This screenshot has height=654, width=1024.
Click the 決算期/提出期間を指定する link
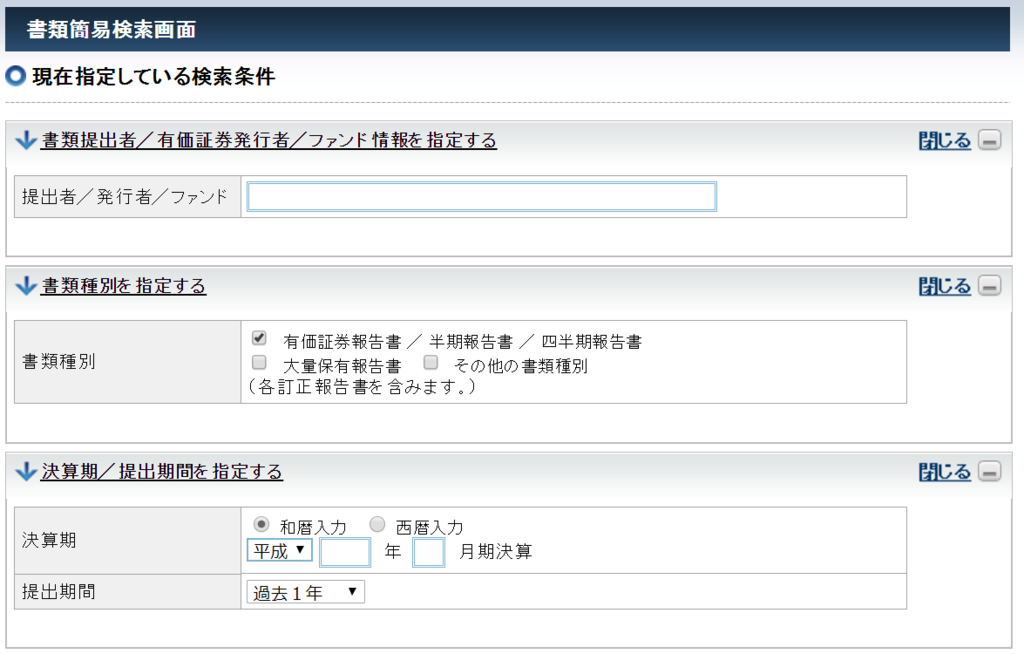coord(162,472)
